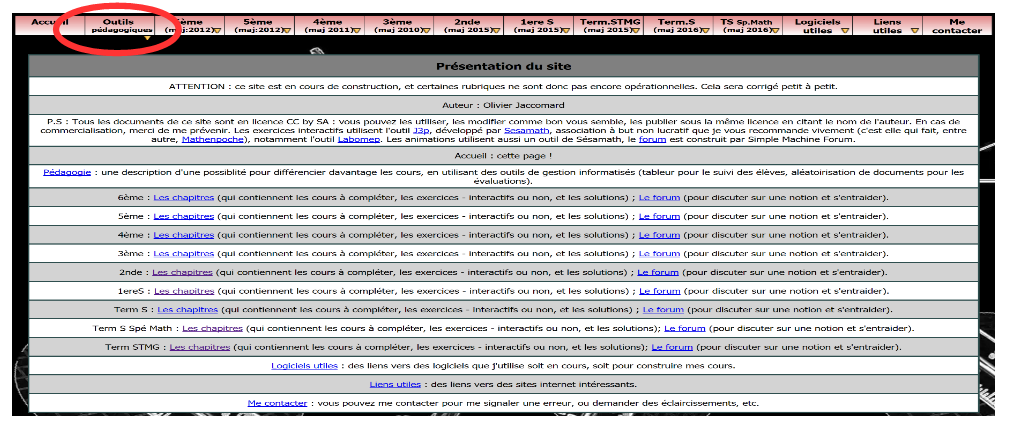
Task: Open Les chapitres in the Term STMG row
Action: [200, 347]
